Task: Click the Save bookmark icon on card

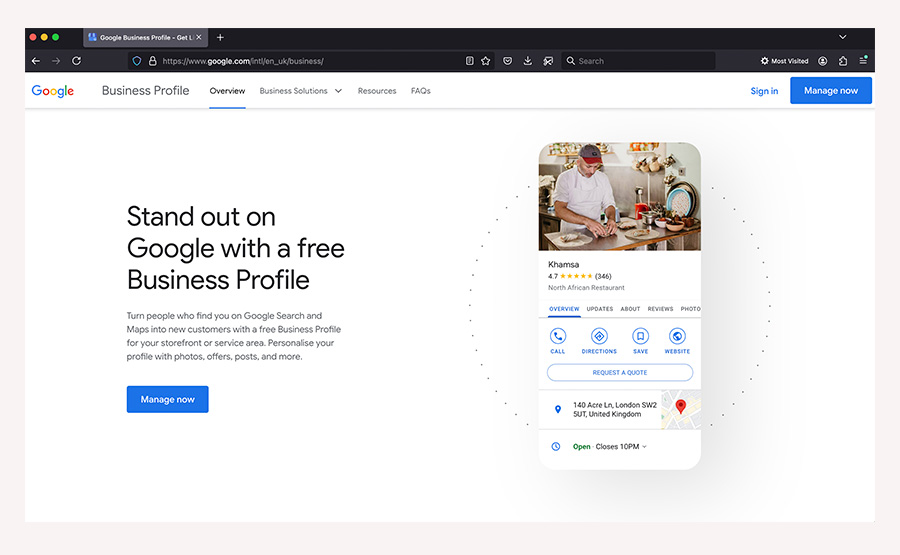Action: pyautogui.click(x=641, y=336)
